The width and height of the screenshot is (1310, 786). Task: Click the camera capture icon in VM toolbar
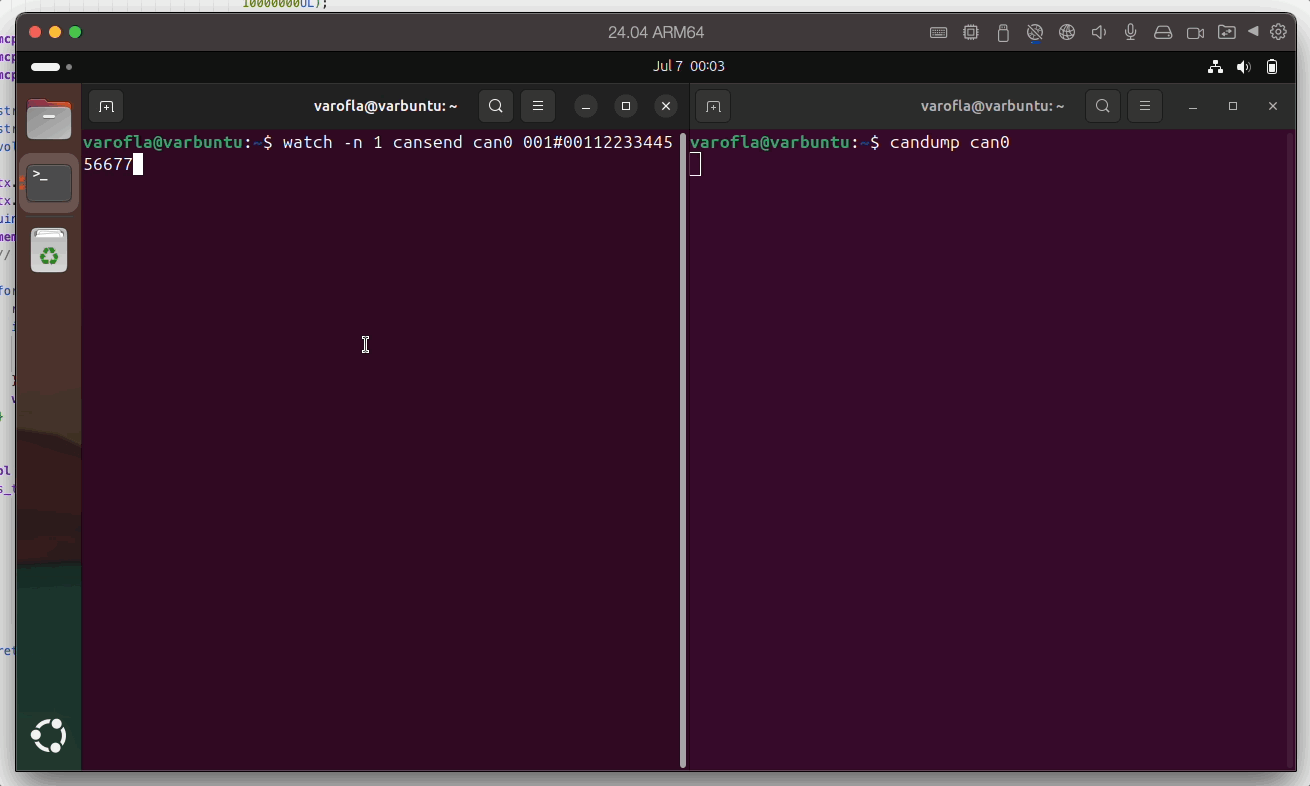coord(1195,31)
